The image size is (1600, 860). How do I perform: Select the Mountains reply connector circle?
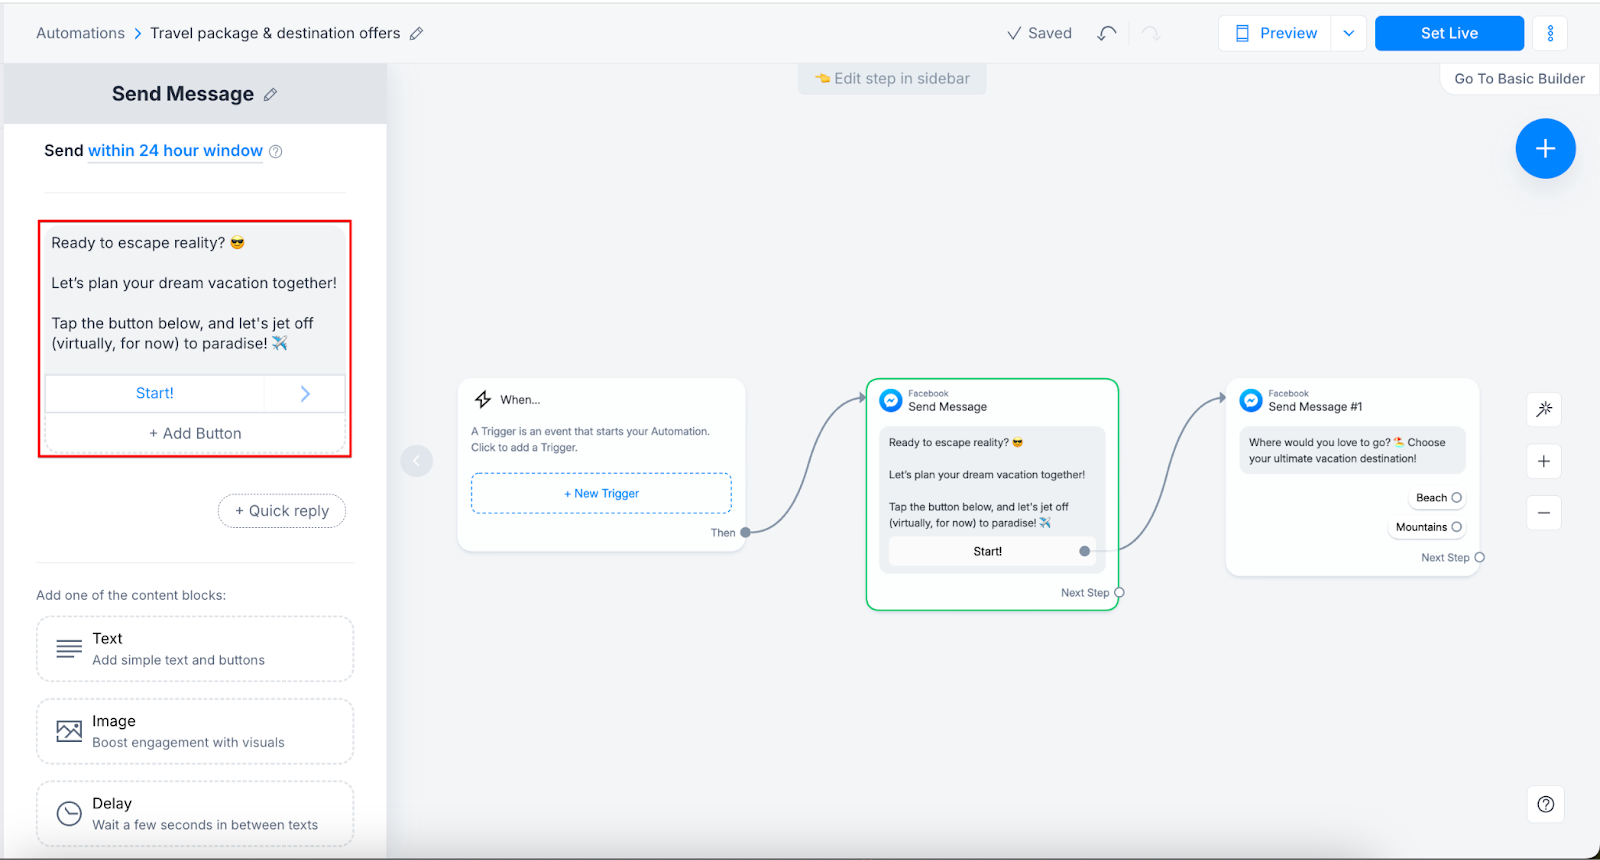(1457, 527)
